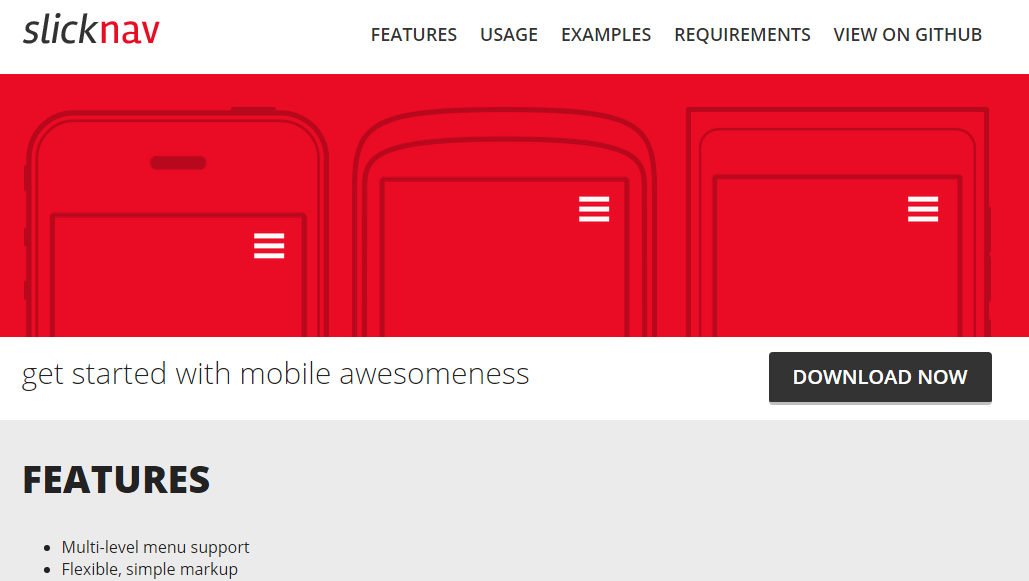Select 'Flexible, simple markup' list item
Image resolution: width=1029 pixels, height=581 pixels.
pos(150,569)
